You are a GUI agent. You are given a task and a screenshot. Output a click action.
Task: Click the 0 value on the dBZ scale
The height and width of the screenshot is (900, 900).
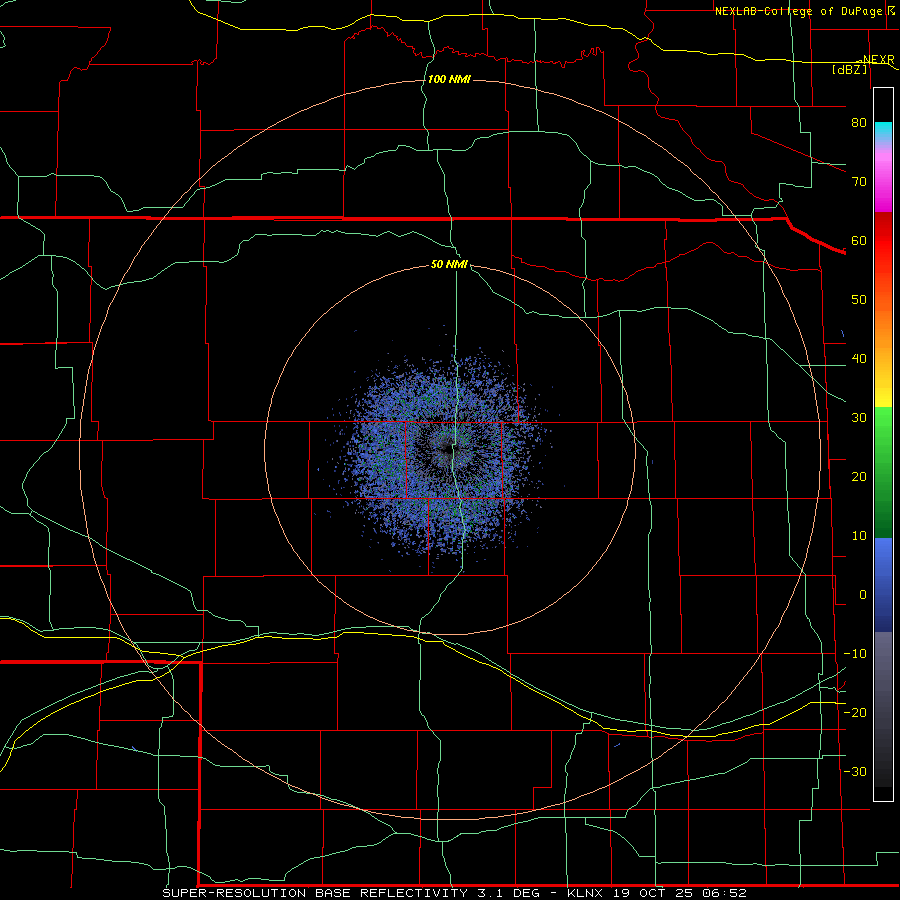click(x=863, y=595)
